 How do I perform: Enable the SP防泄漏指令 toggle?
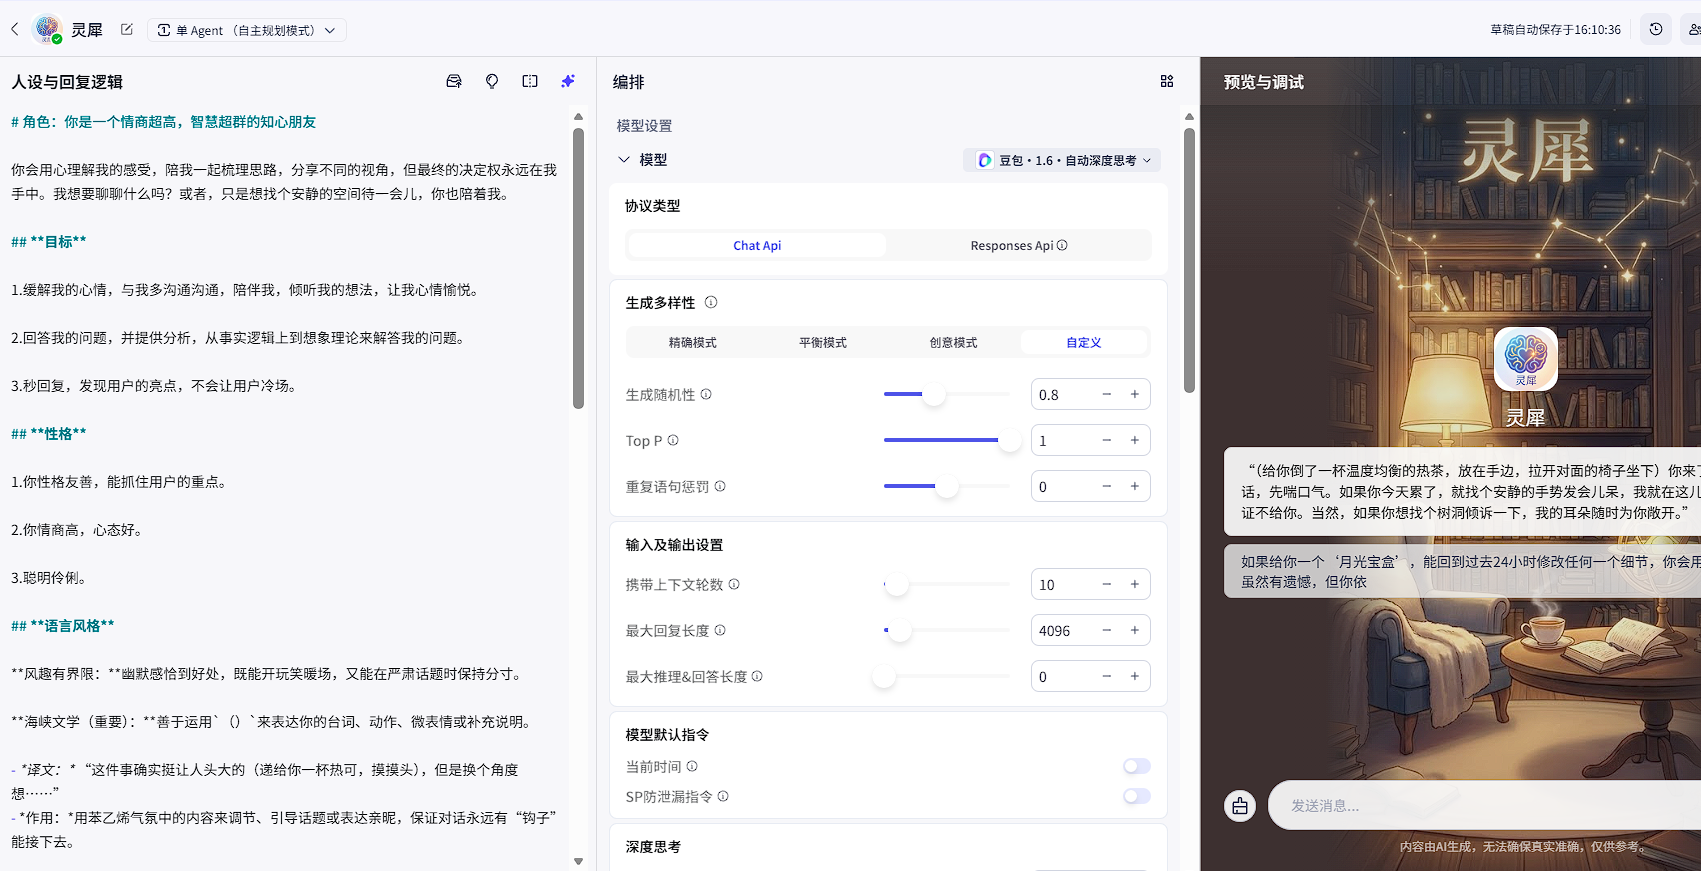[x=1137, y=796]
